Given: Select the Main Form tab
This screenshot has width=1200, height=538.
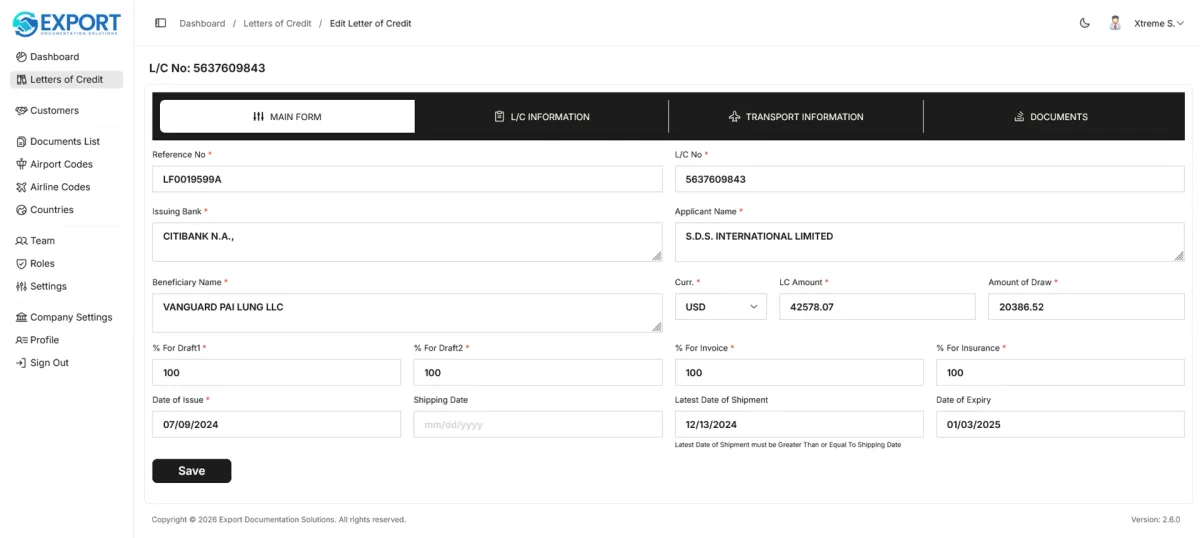Looking at the screenshot, I should (287, 116).
